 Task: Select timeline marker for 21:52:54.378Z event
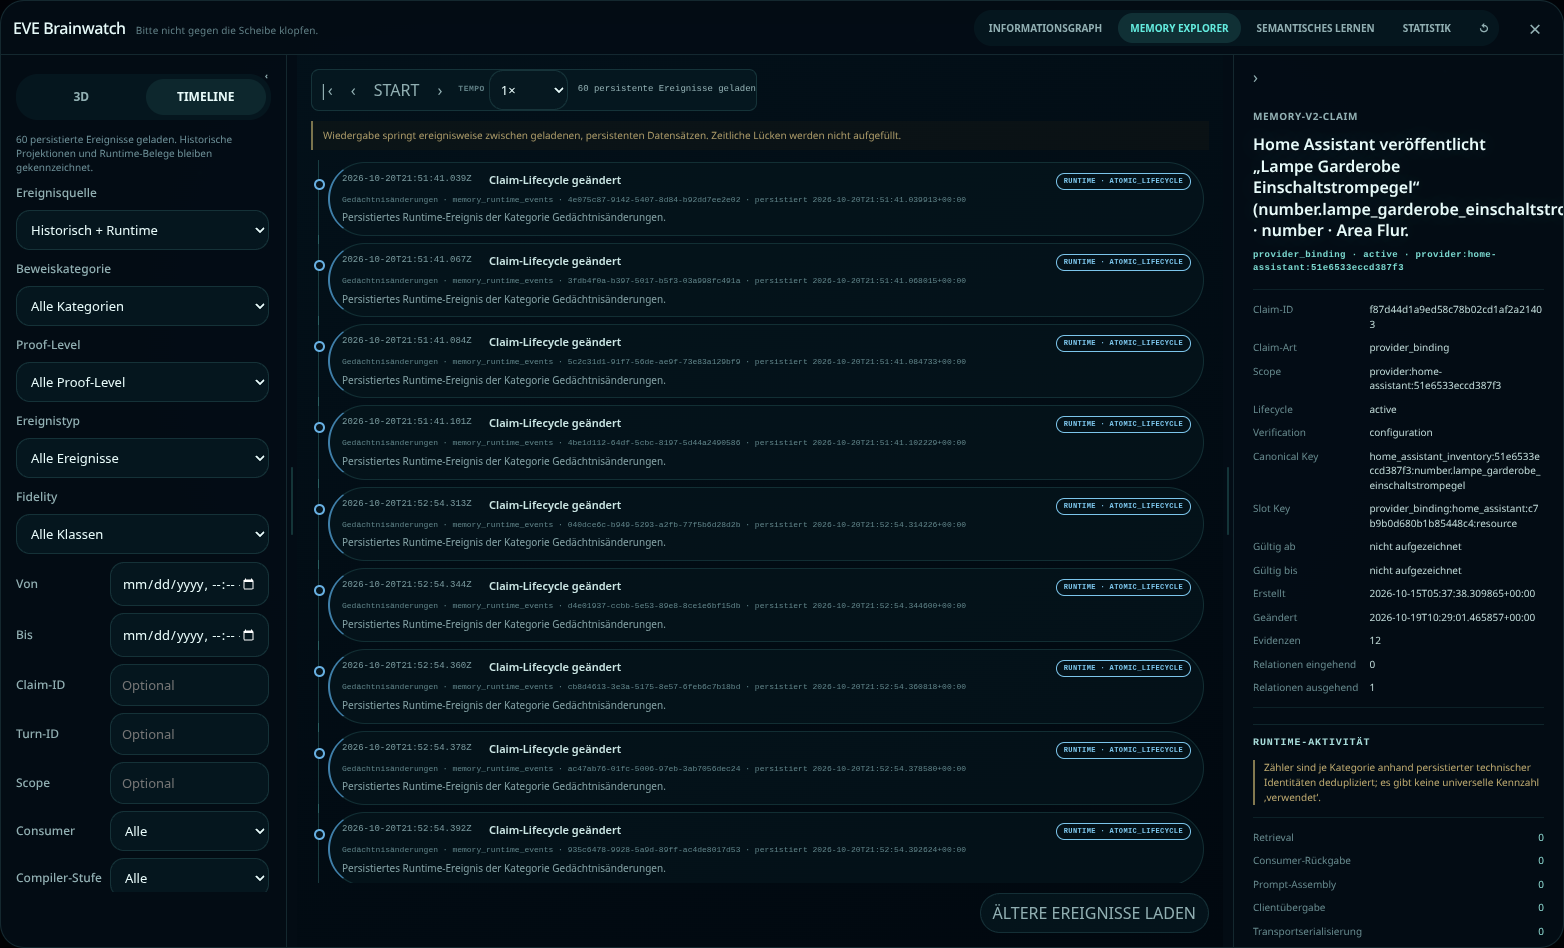pyautogui.click(x=319, y=753)
